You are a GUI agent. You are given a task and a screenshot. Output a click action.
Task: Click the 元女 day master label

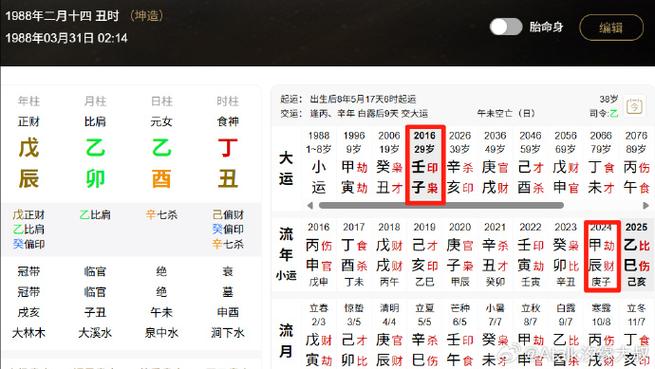[x=162, y=122]
